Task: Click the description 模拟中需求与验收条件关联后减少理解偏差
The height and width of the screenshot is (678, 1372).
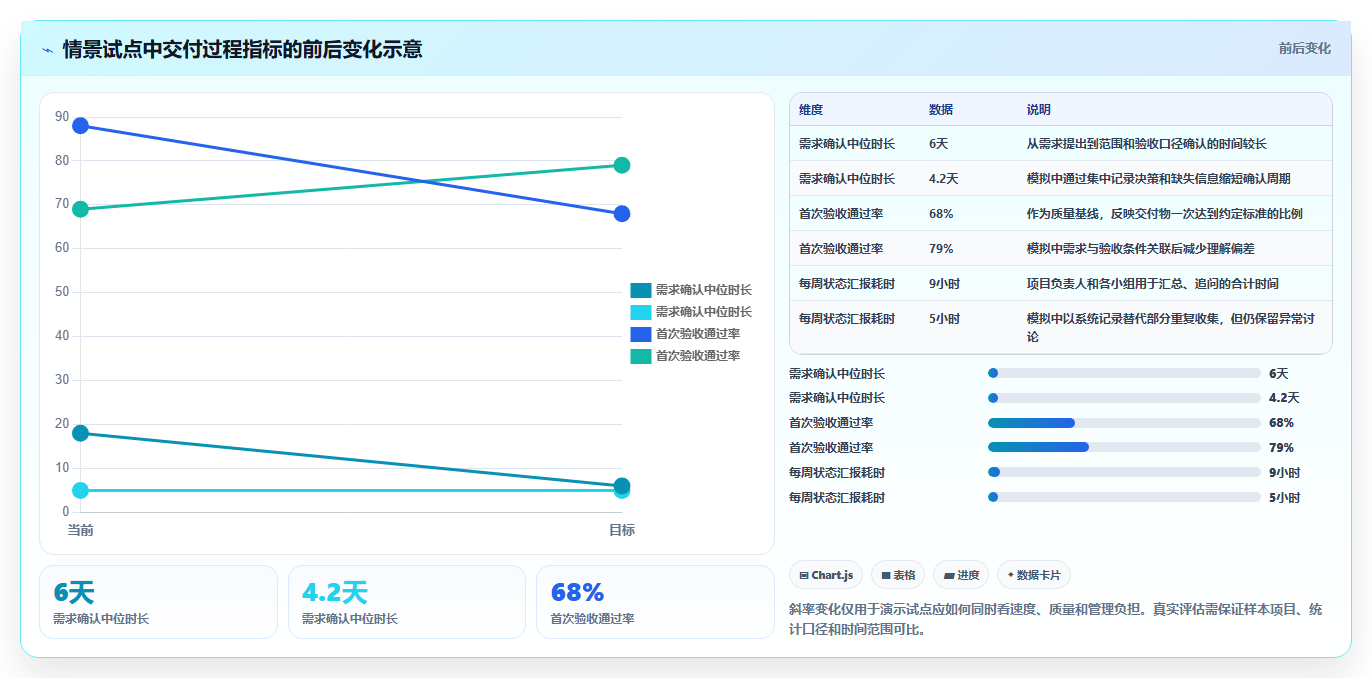Action: [x=1140, y=249]
